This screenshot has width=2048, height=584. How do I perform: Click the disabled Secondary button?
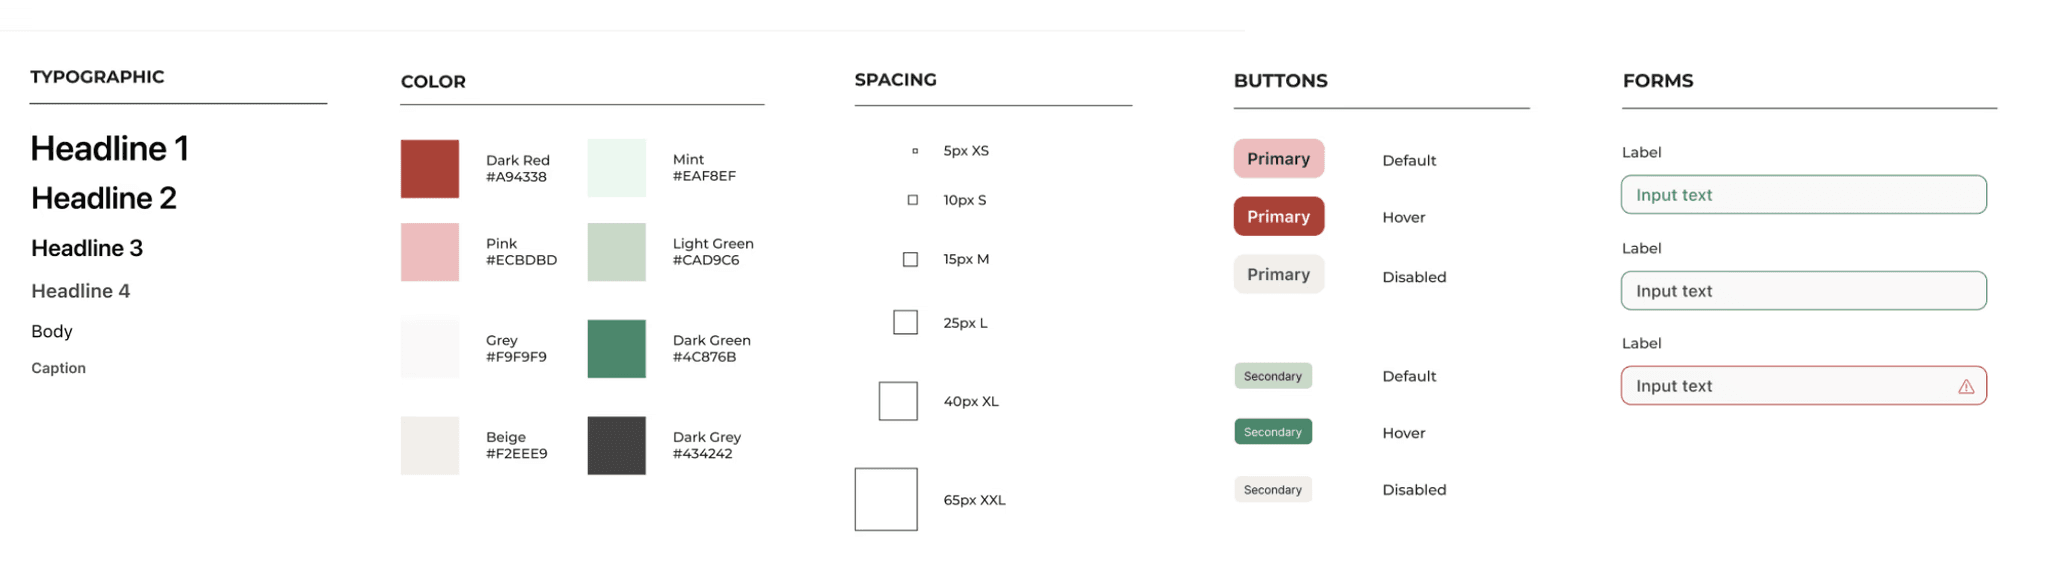(1272, 490)
